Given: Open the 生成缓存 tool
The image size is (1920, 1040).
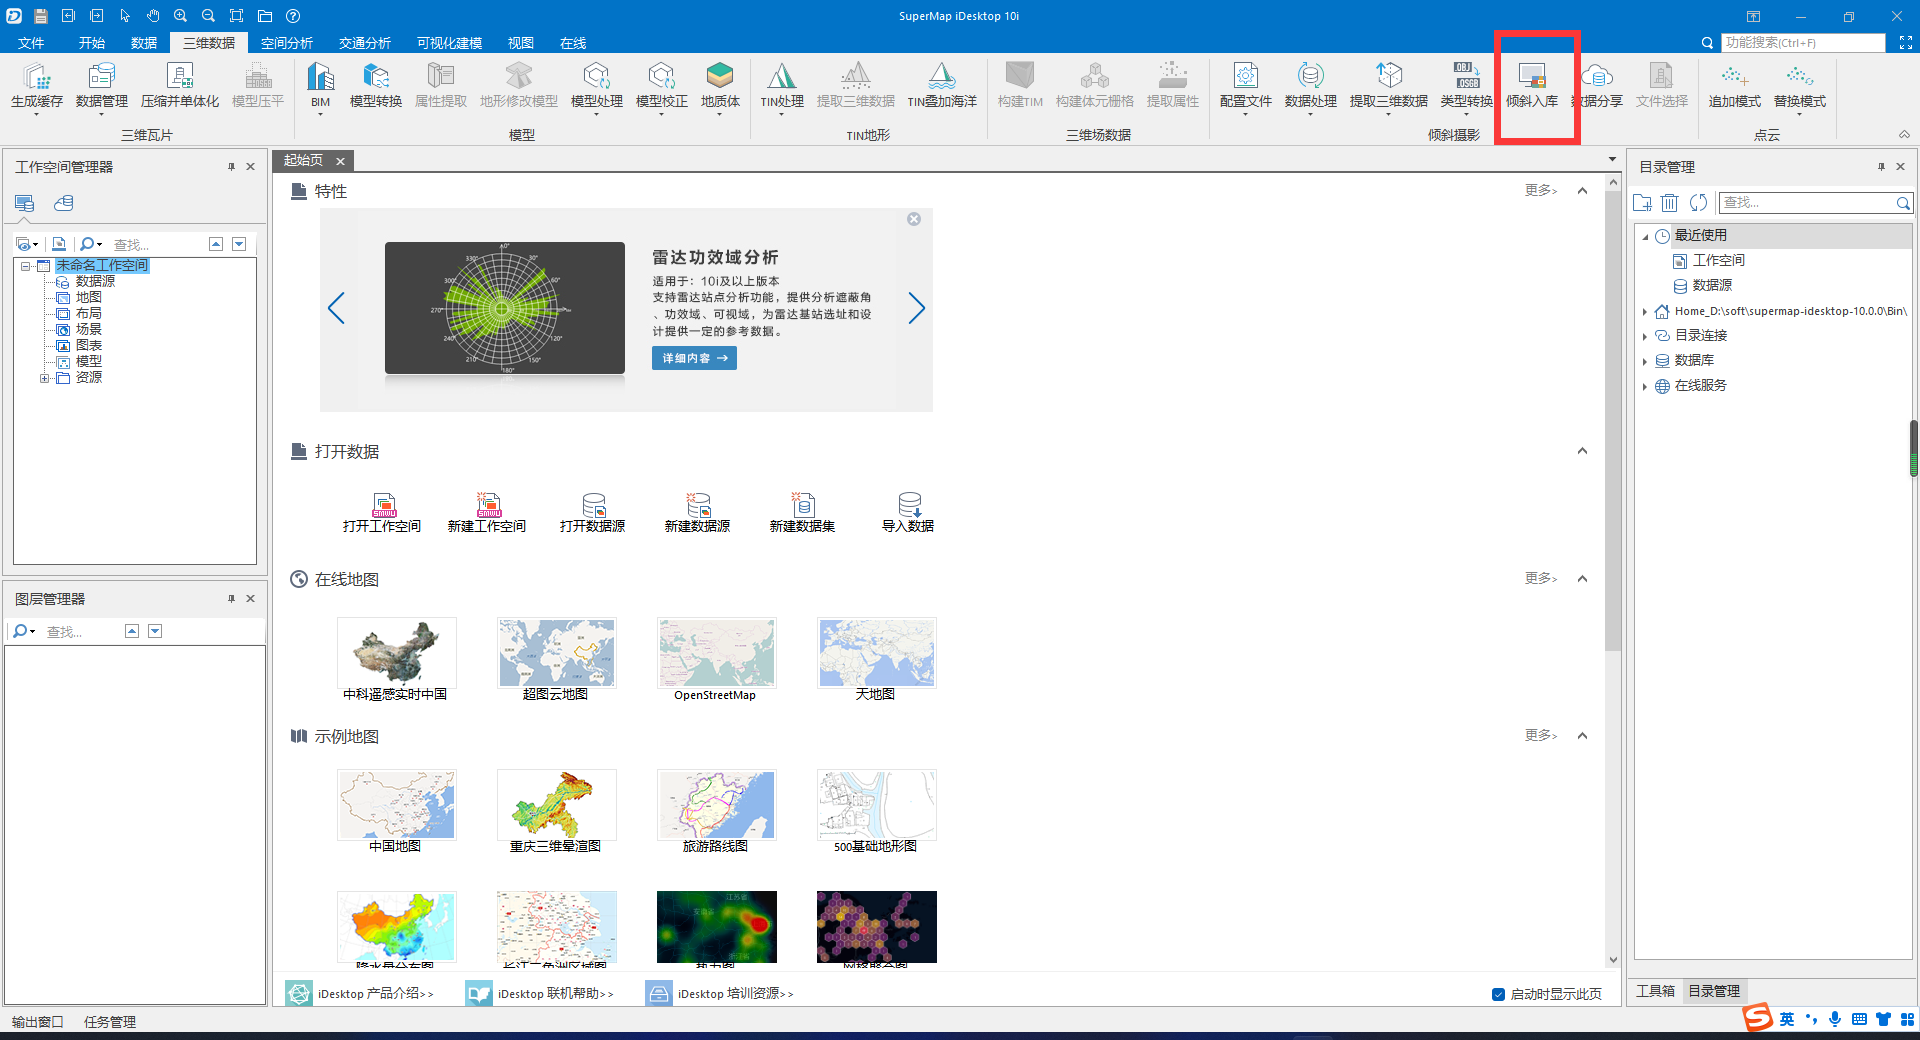Looking at the screenshot, I should click(x=36, y=78).
